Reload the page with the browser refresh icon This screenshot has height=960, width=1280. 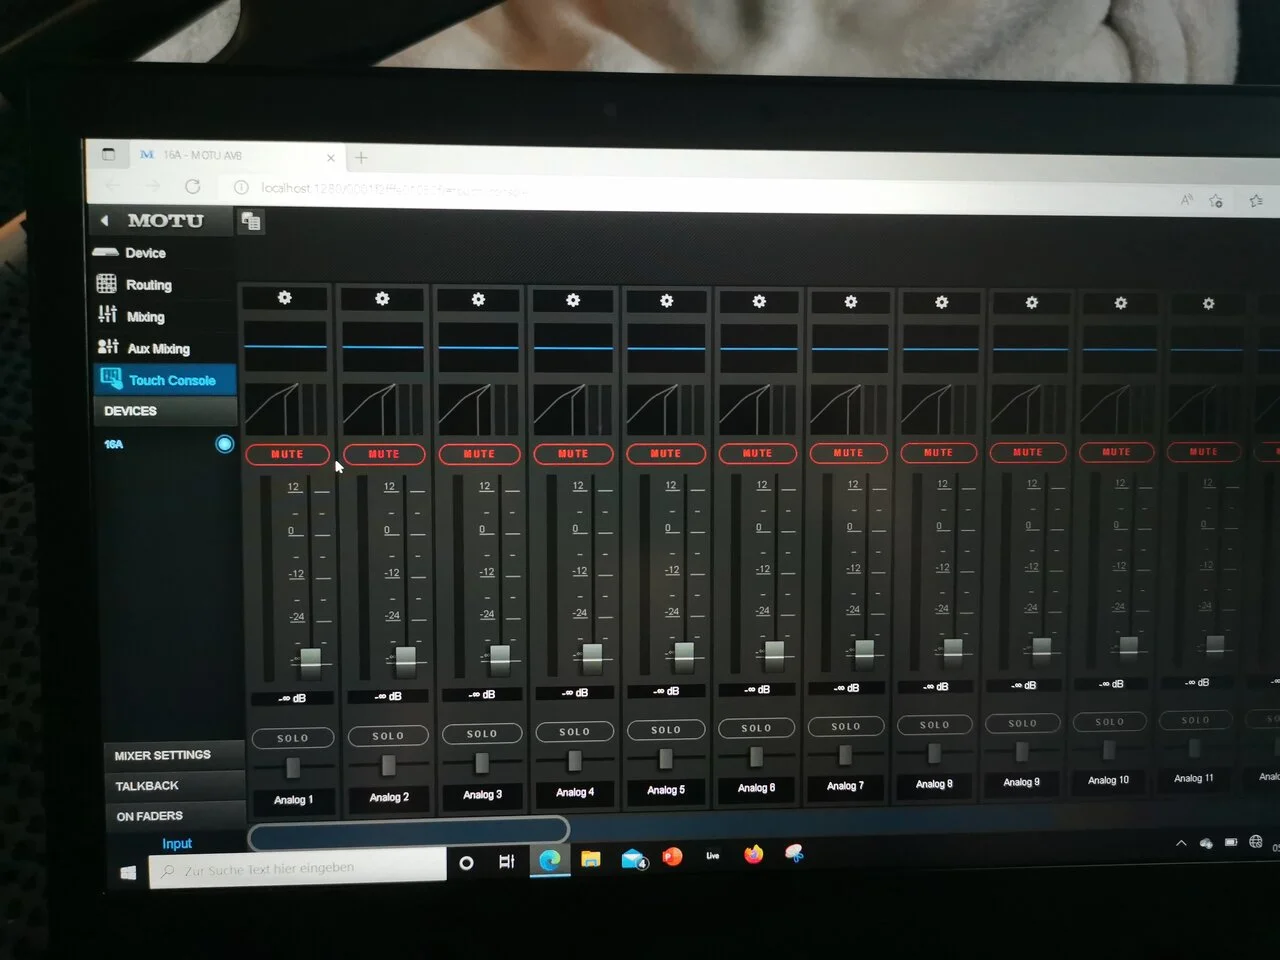192,186
